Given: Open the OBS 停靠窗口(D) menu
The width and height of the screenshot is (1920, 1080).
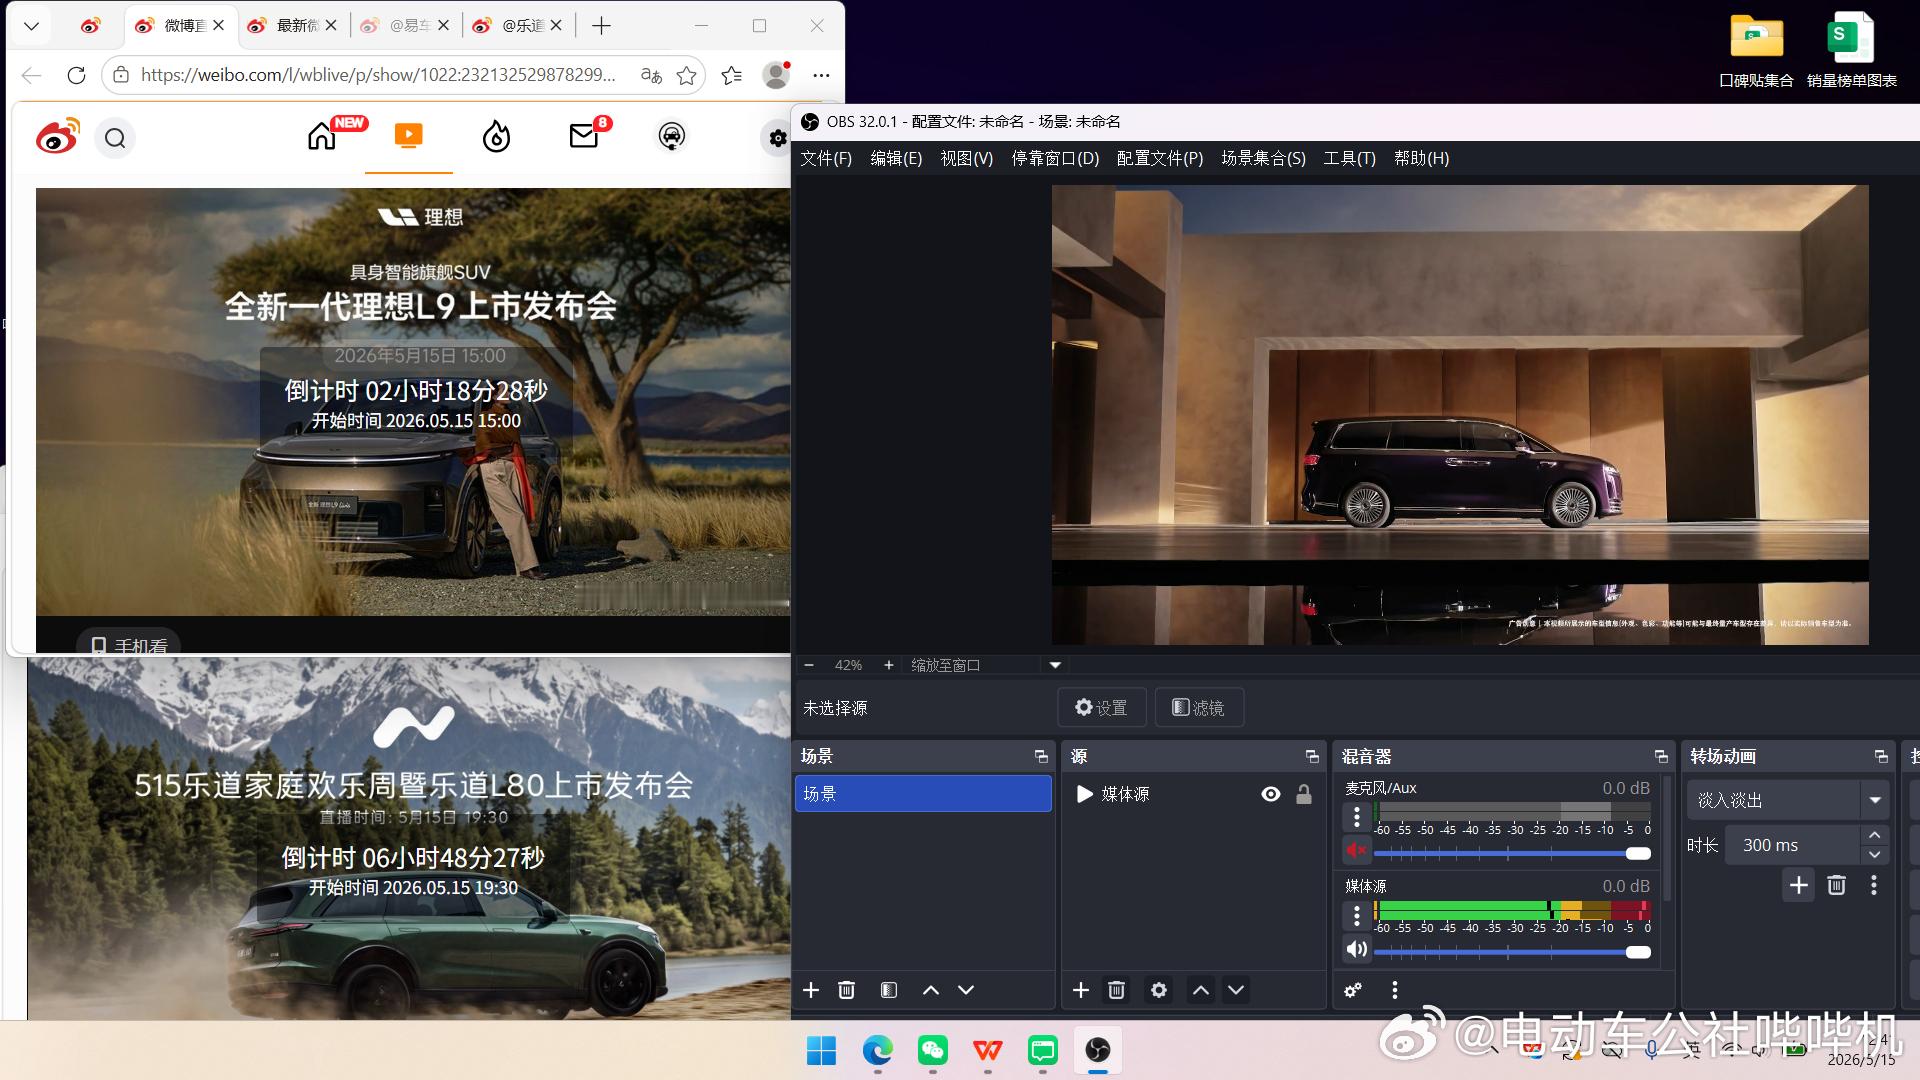Looking at the screenshot, I should pos(1055,158).
